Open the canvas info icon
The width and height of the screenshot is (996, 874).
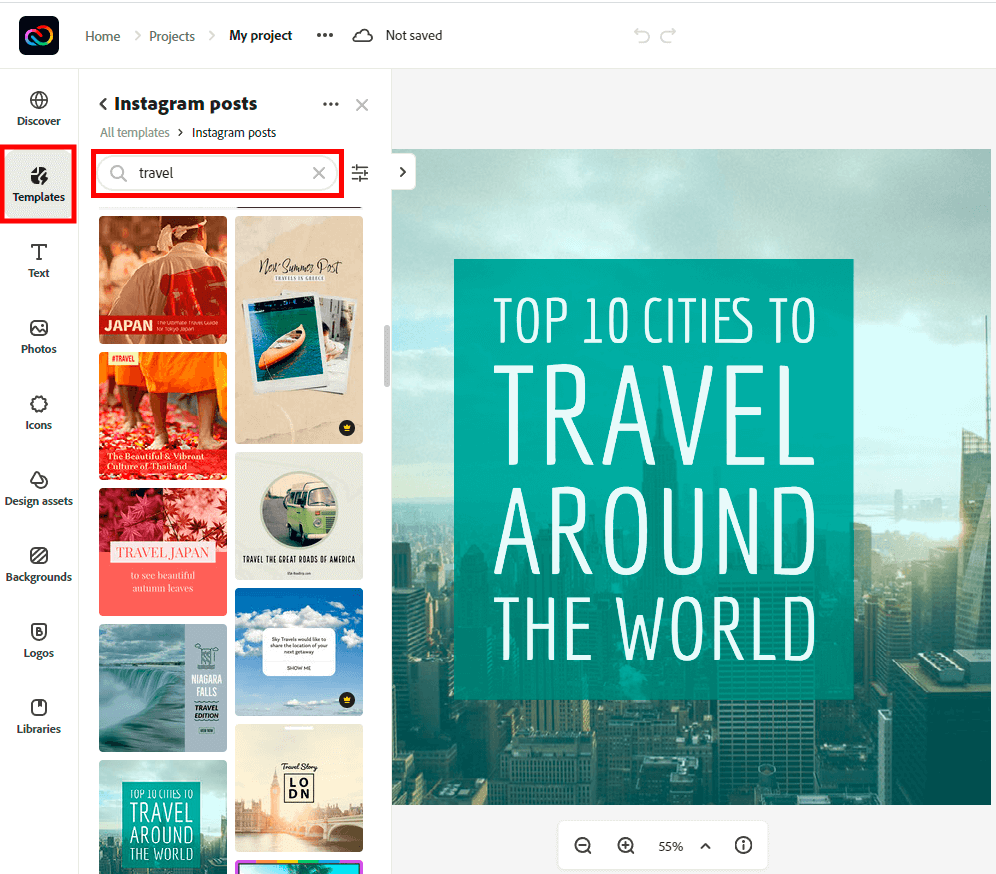[743, 845]
